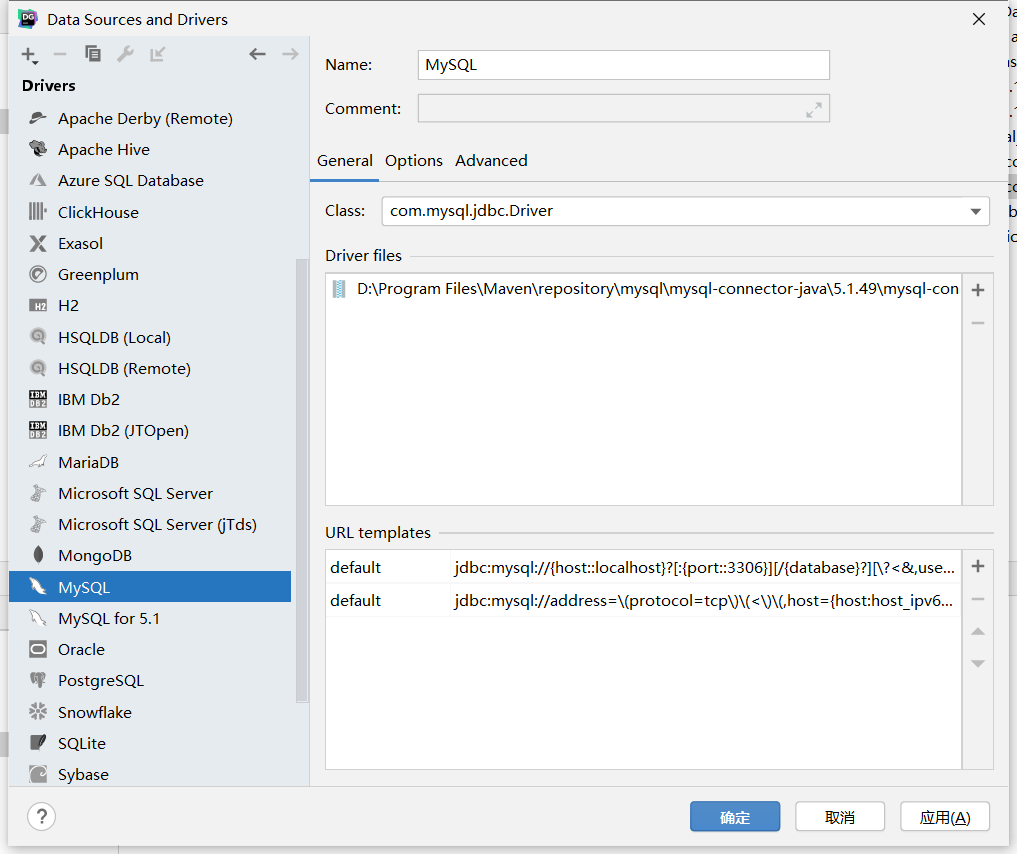This screenshot has height=854, width=1017.
Task: Select the MongoDB driver entry
Action: [x=95, y=556]
